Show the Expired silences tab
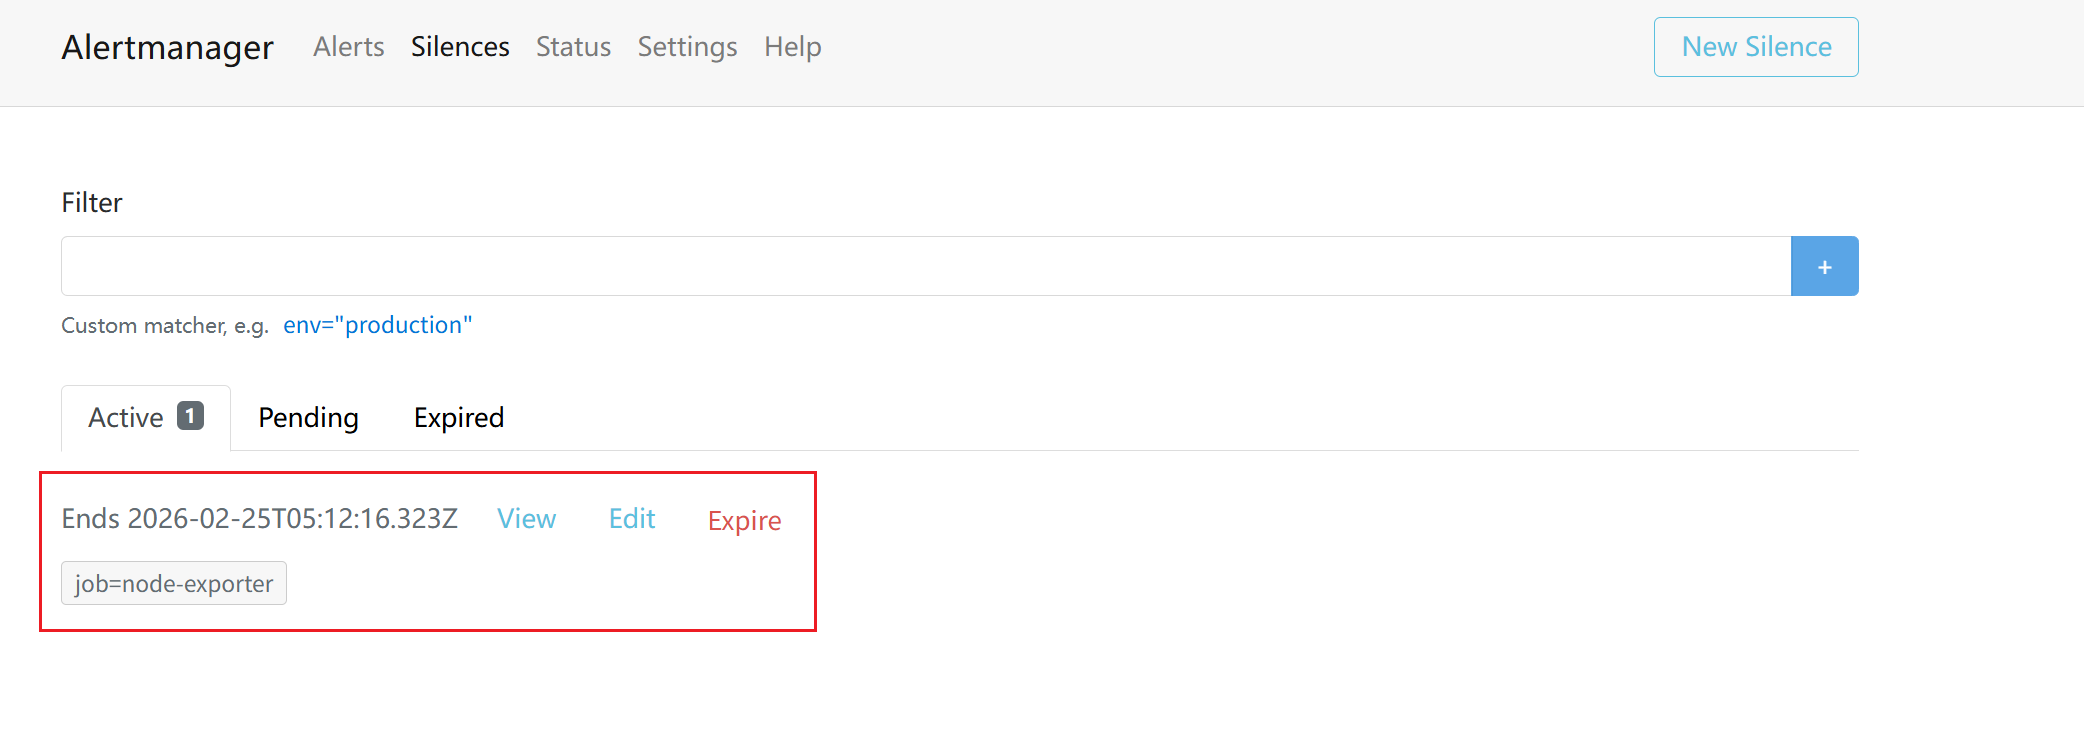Image resolution: width=2084 pixels, height=743 pixels. click(x=459, y=418)
